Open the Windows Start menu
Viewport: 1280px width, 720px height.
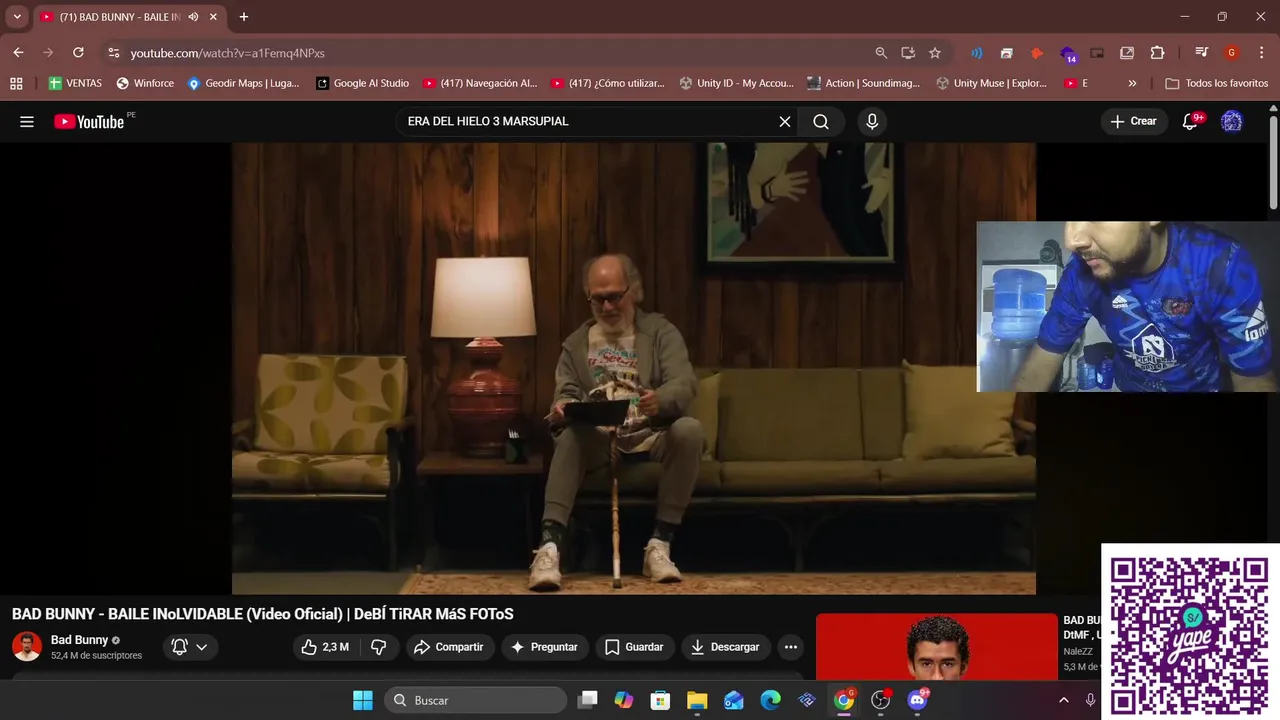pyautogui.click(x=363, y=700)
